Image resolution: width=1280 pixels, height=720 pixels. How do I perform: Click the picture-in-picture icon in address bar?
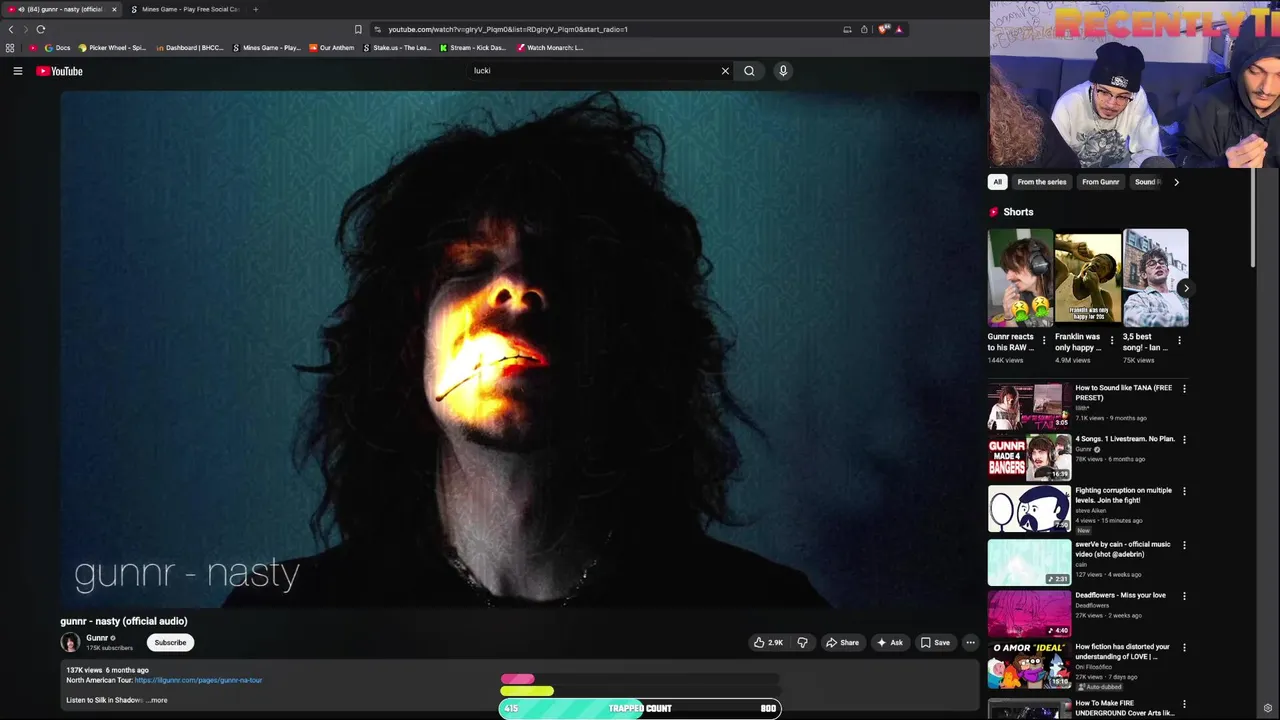[847, 29]
